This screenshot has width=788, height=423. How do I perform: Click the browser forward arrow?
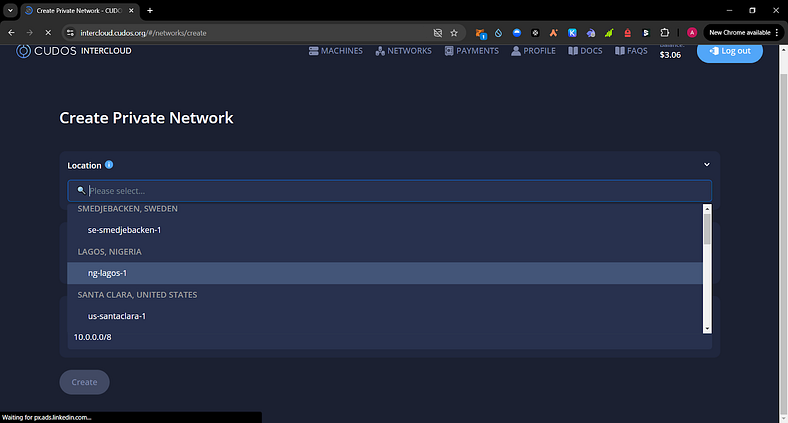click(x=30, y=33)
